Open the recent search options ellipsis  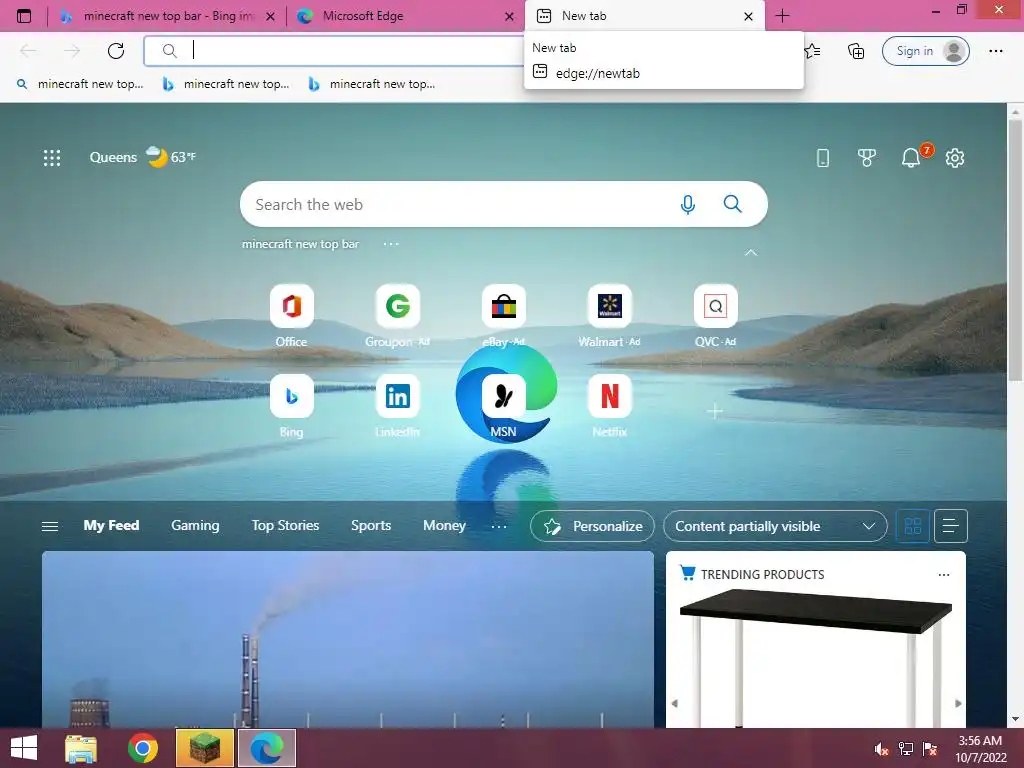(x=391, y=244)
